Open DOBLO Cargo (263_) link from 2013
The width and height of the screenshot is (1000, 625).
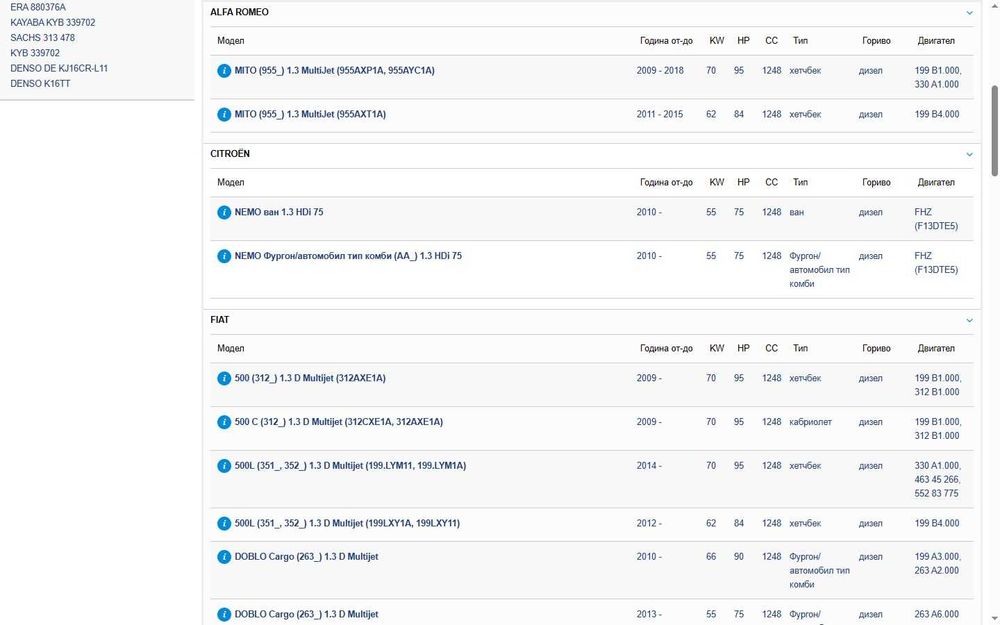[306, 615]
